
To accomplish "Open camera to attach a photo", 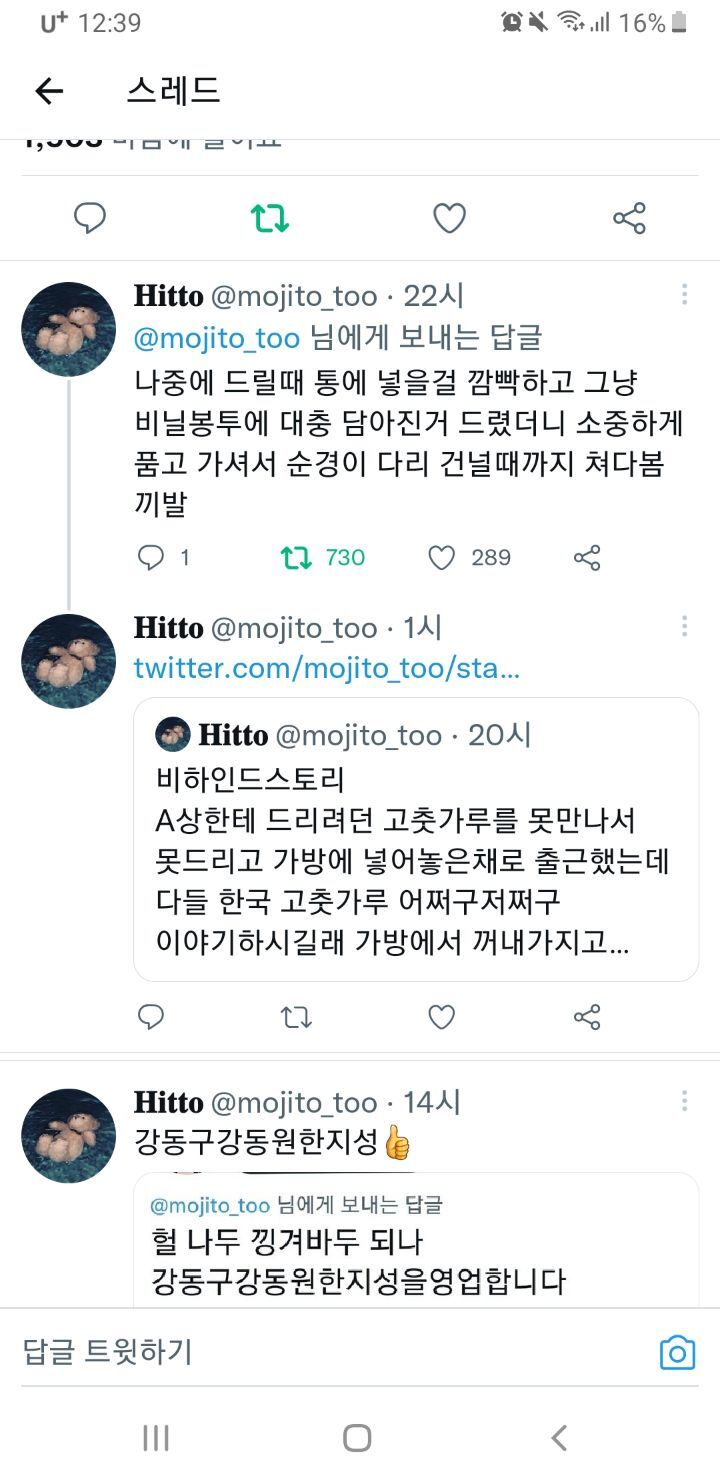I will point(677,1352).
